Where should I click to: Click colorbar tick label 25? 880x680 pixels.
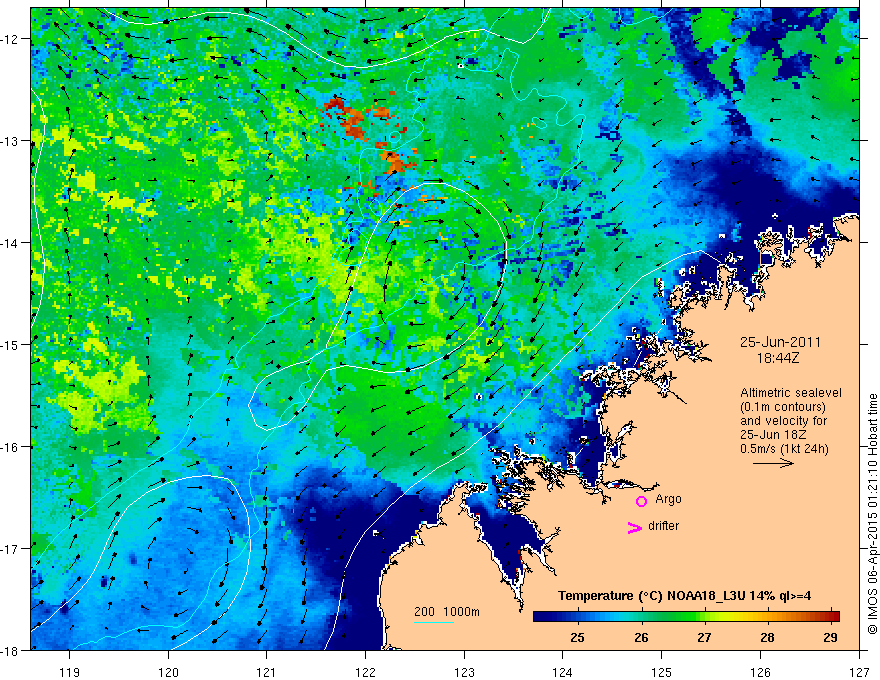click(578, 638)
